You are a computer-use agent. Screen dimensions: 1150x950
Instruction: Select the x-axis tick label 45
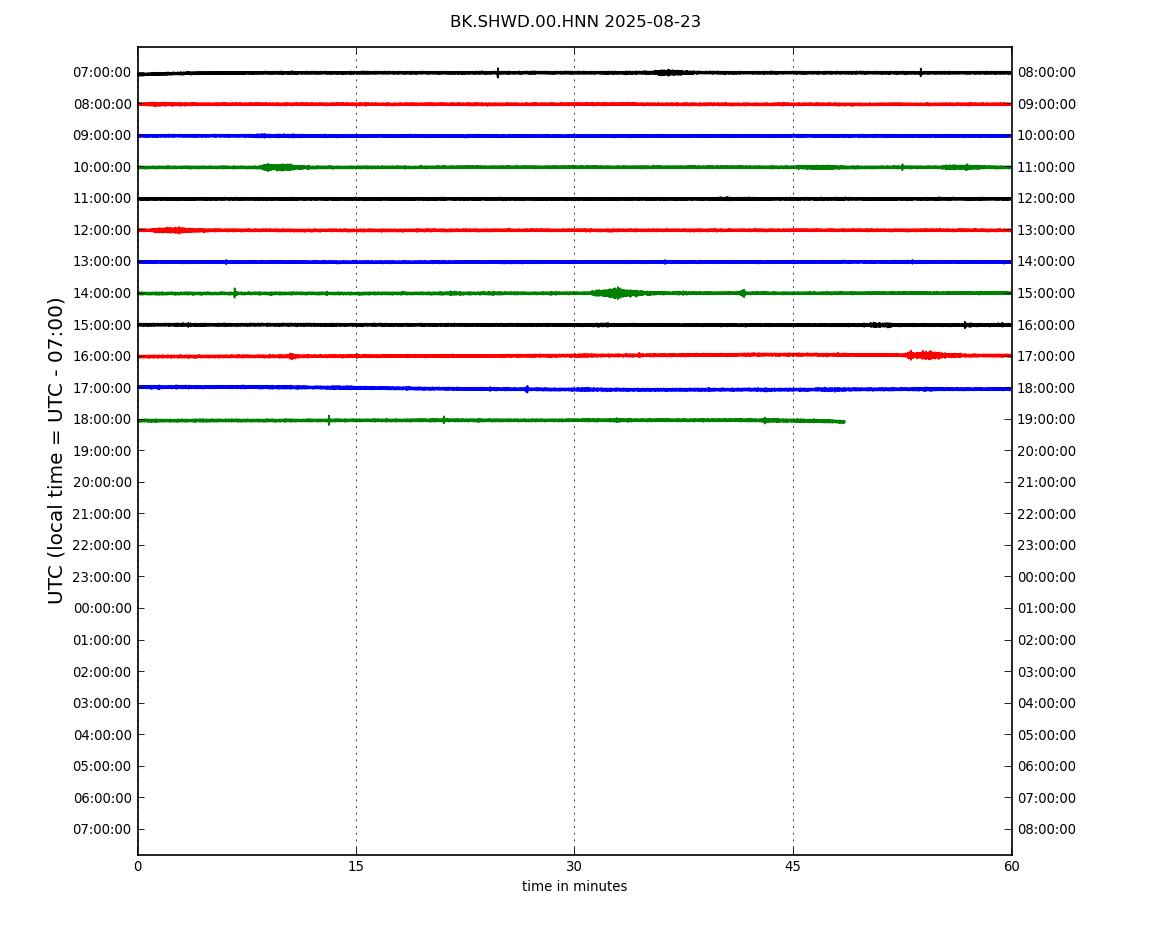point(793,866)
